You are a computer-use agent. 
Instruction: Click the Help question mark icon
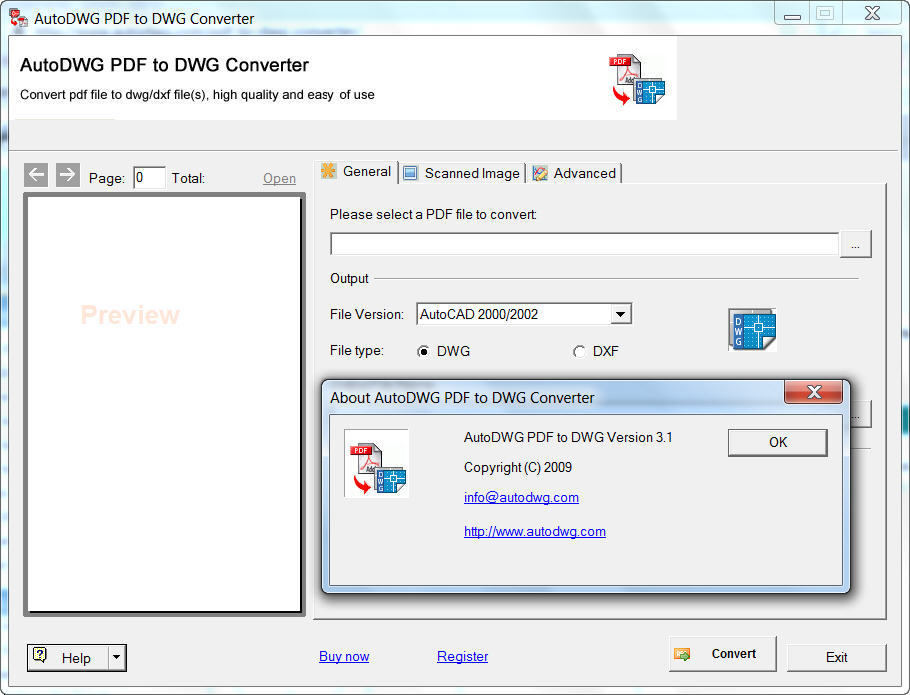coord(39,655)
